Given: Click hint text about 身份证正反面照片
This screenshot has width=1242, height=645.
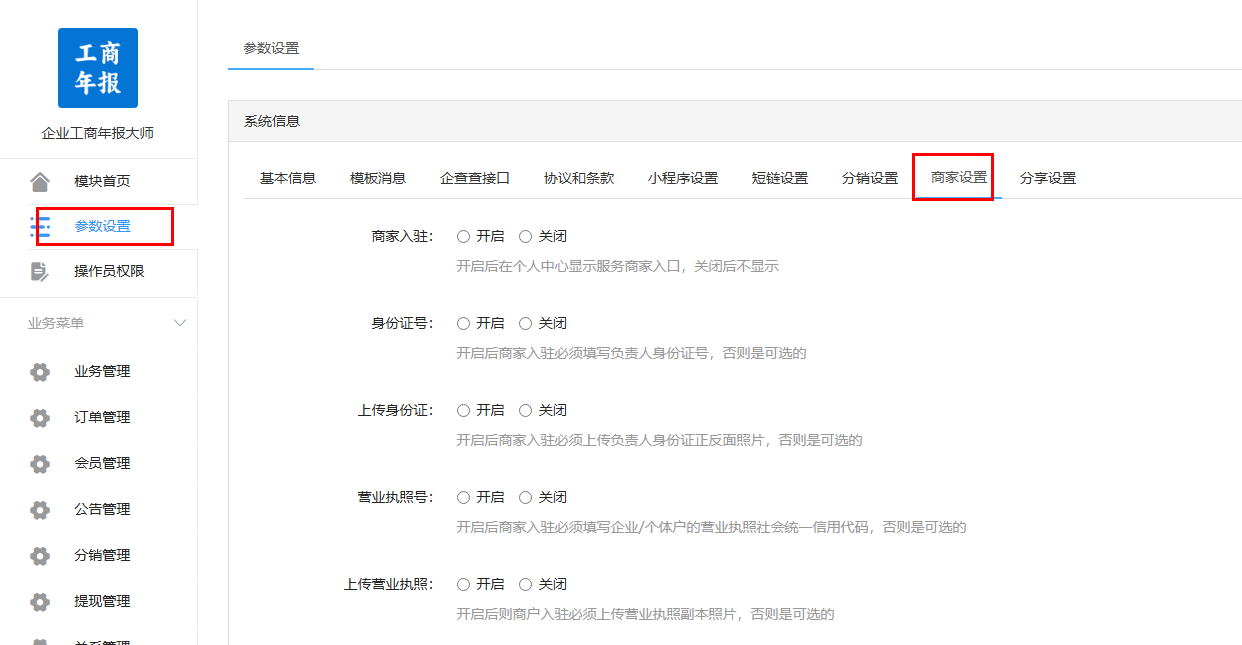Looking at the screenshot, I should point(659,441).
